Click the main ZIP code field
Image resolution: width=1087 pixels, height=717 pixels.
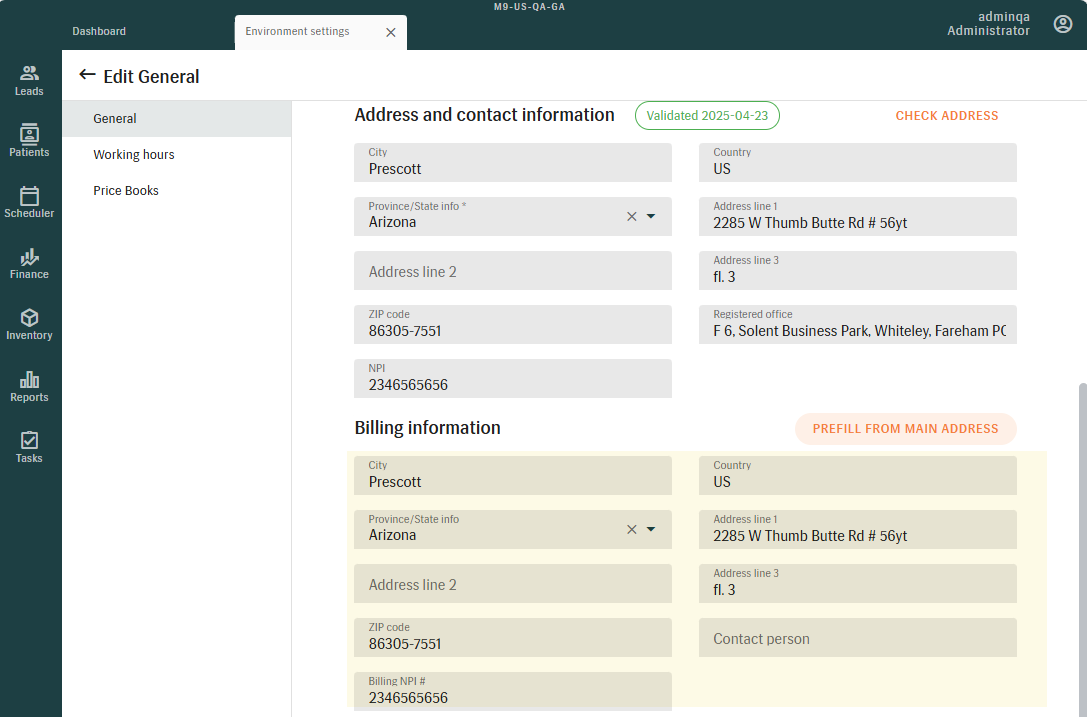click(x=512, y=325)
